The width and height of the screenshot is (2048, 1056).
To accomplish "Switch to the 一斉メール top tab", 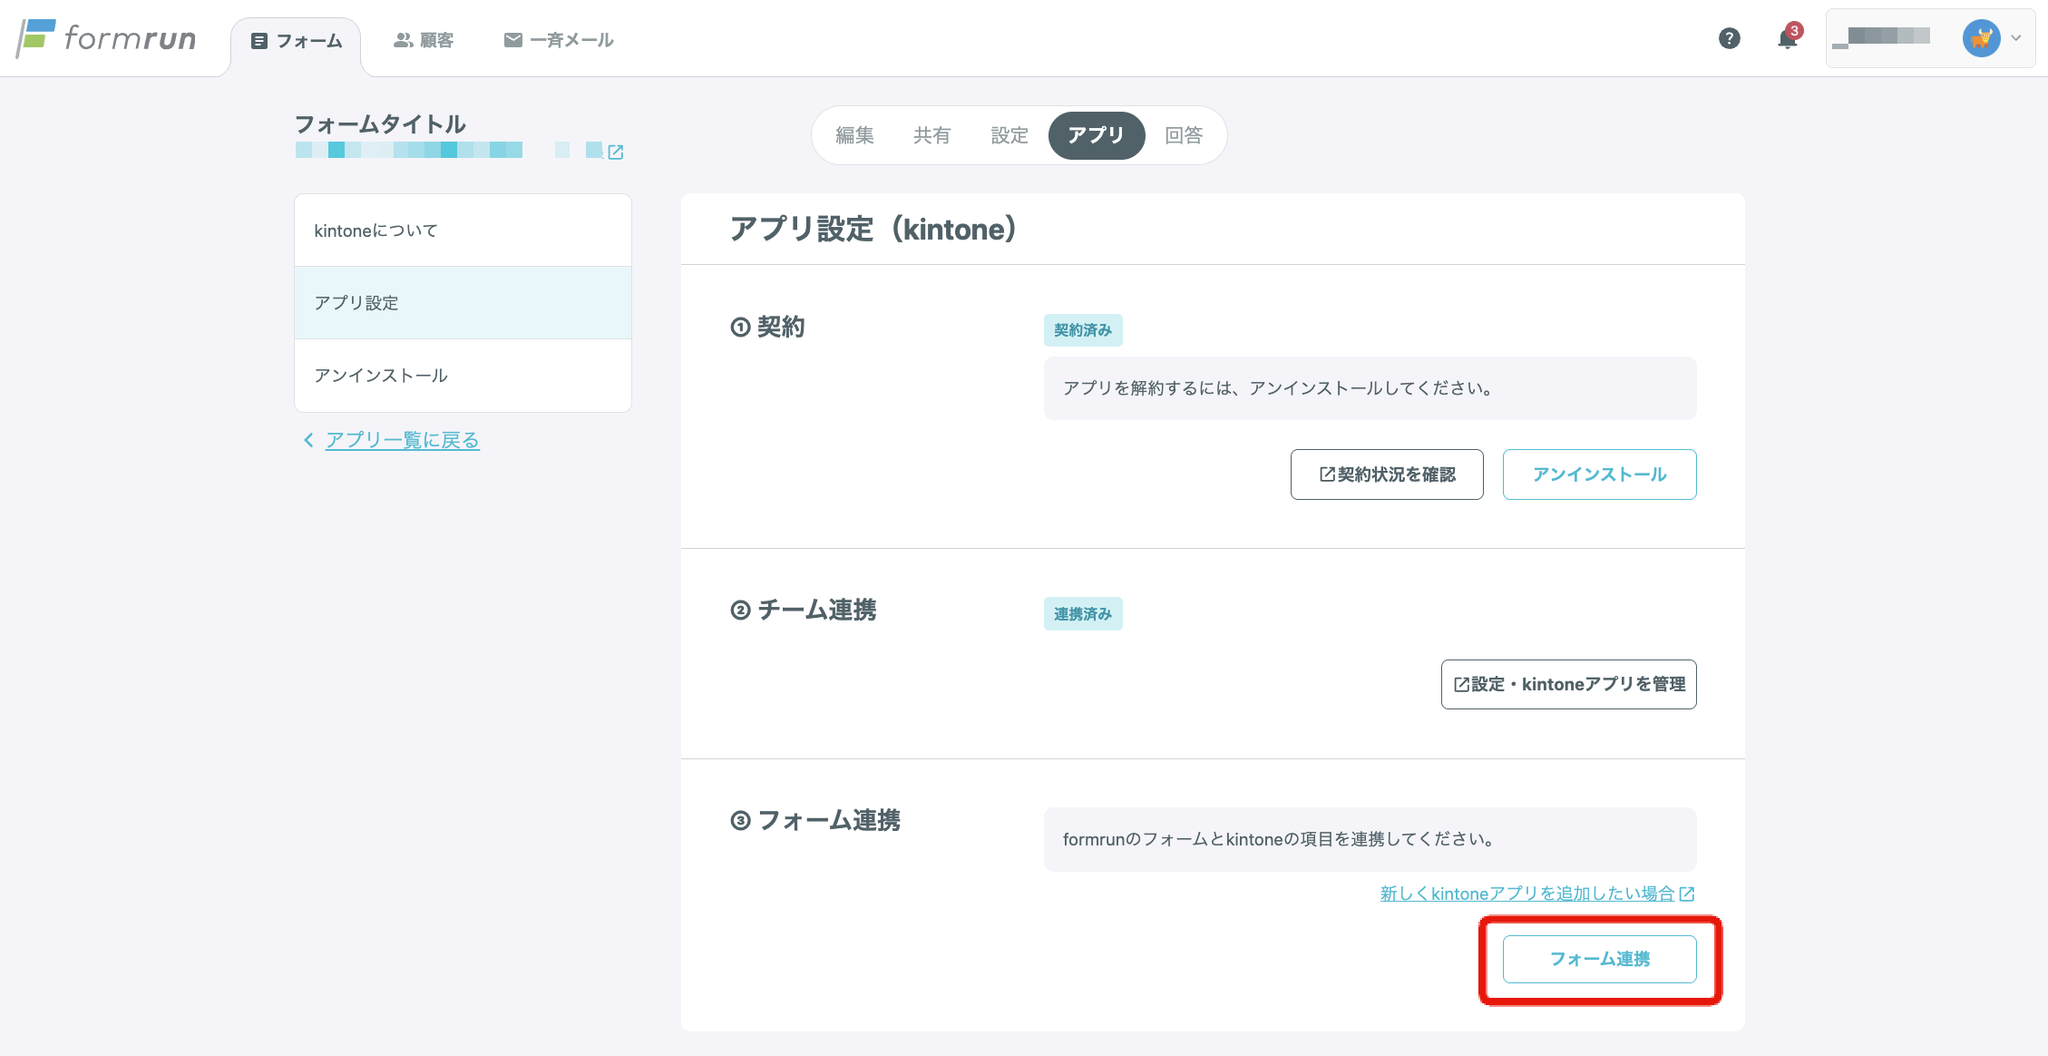I will [x=559, y=40].
